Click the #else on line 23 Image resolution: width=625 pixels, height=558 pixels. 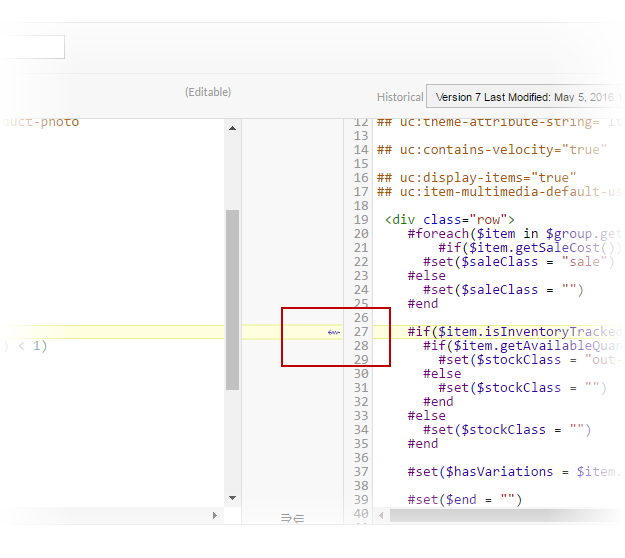click(426, 276)
